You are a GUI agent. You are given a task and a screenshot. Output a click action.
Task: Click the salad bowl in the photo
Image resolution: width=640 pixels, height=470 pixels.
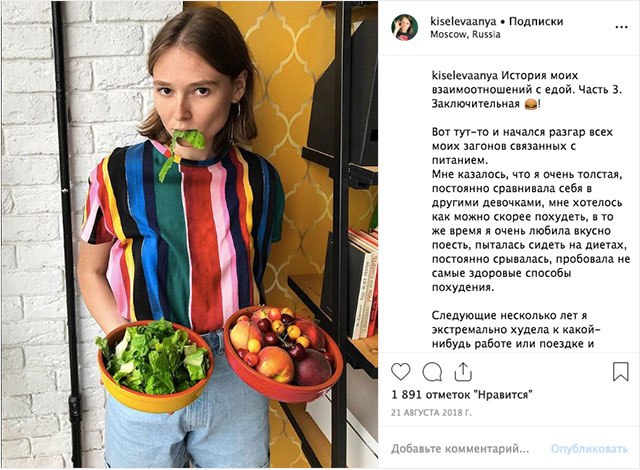[155, 365]
